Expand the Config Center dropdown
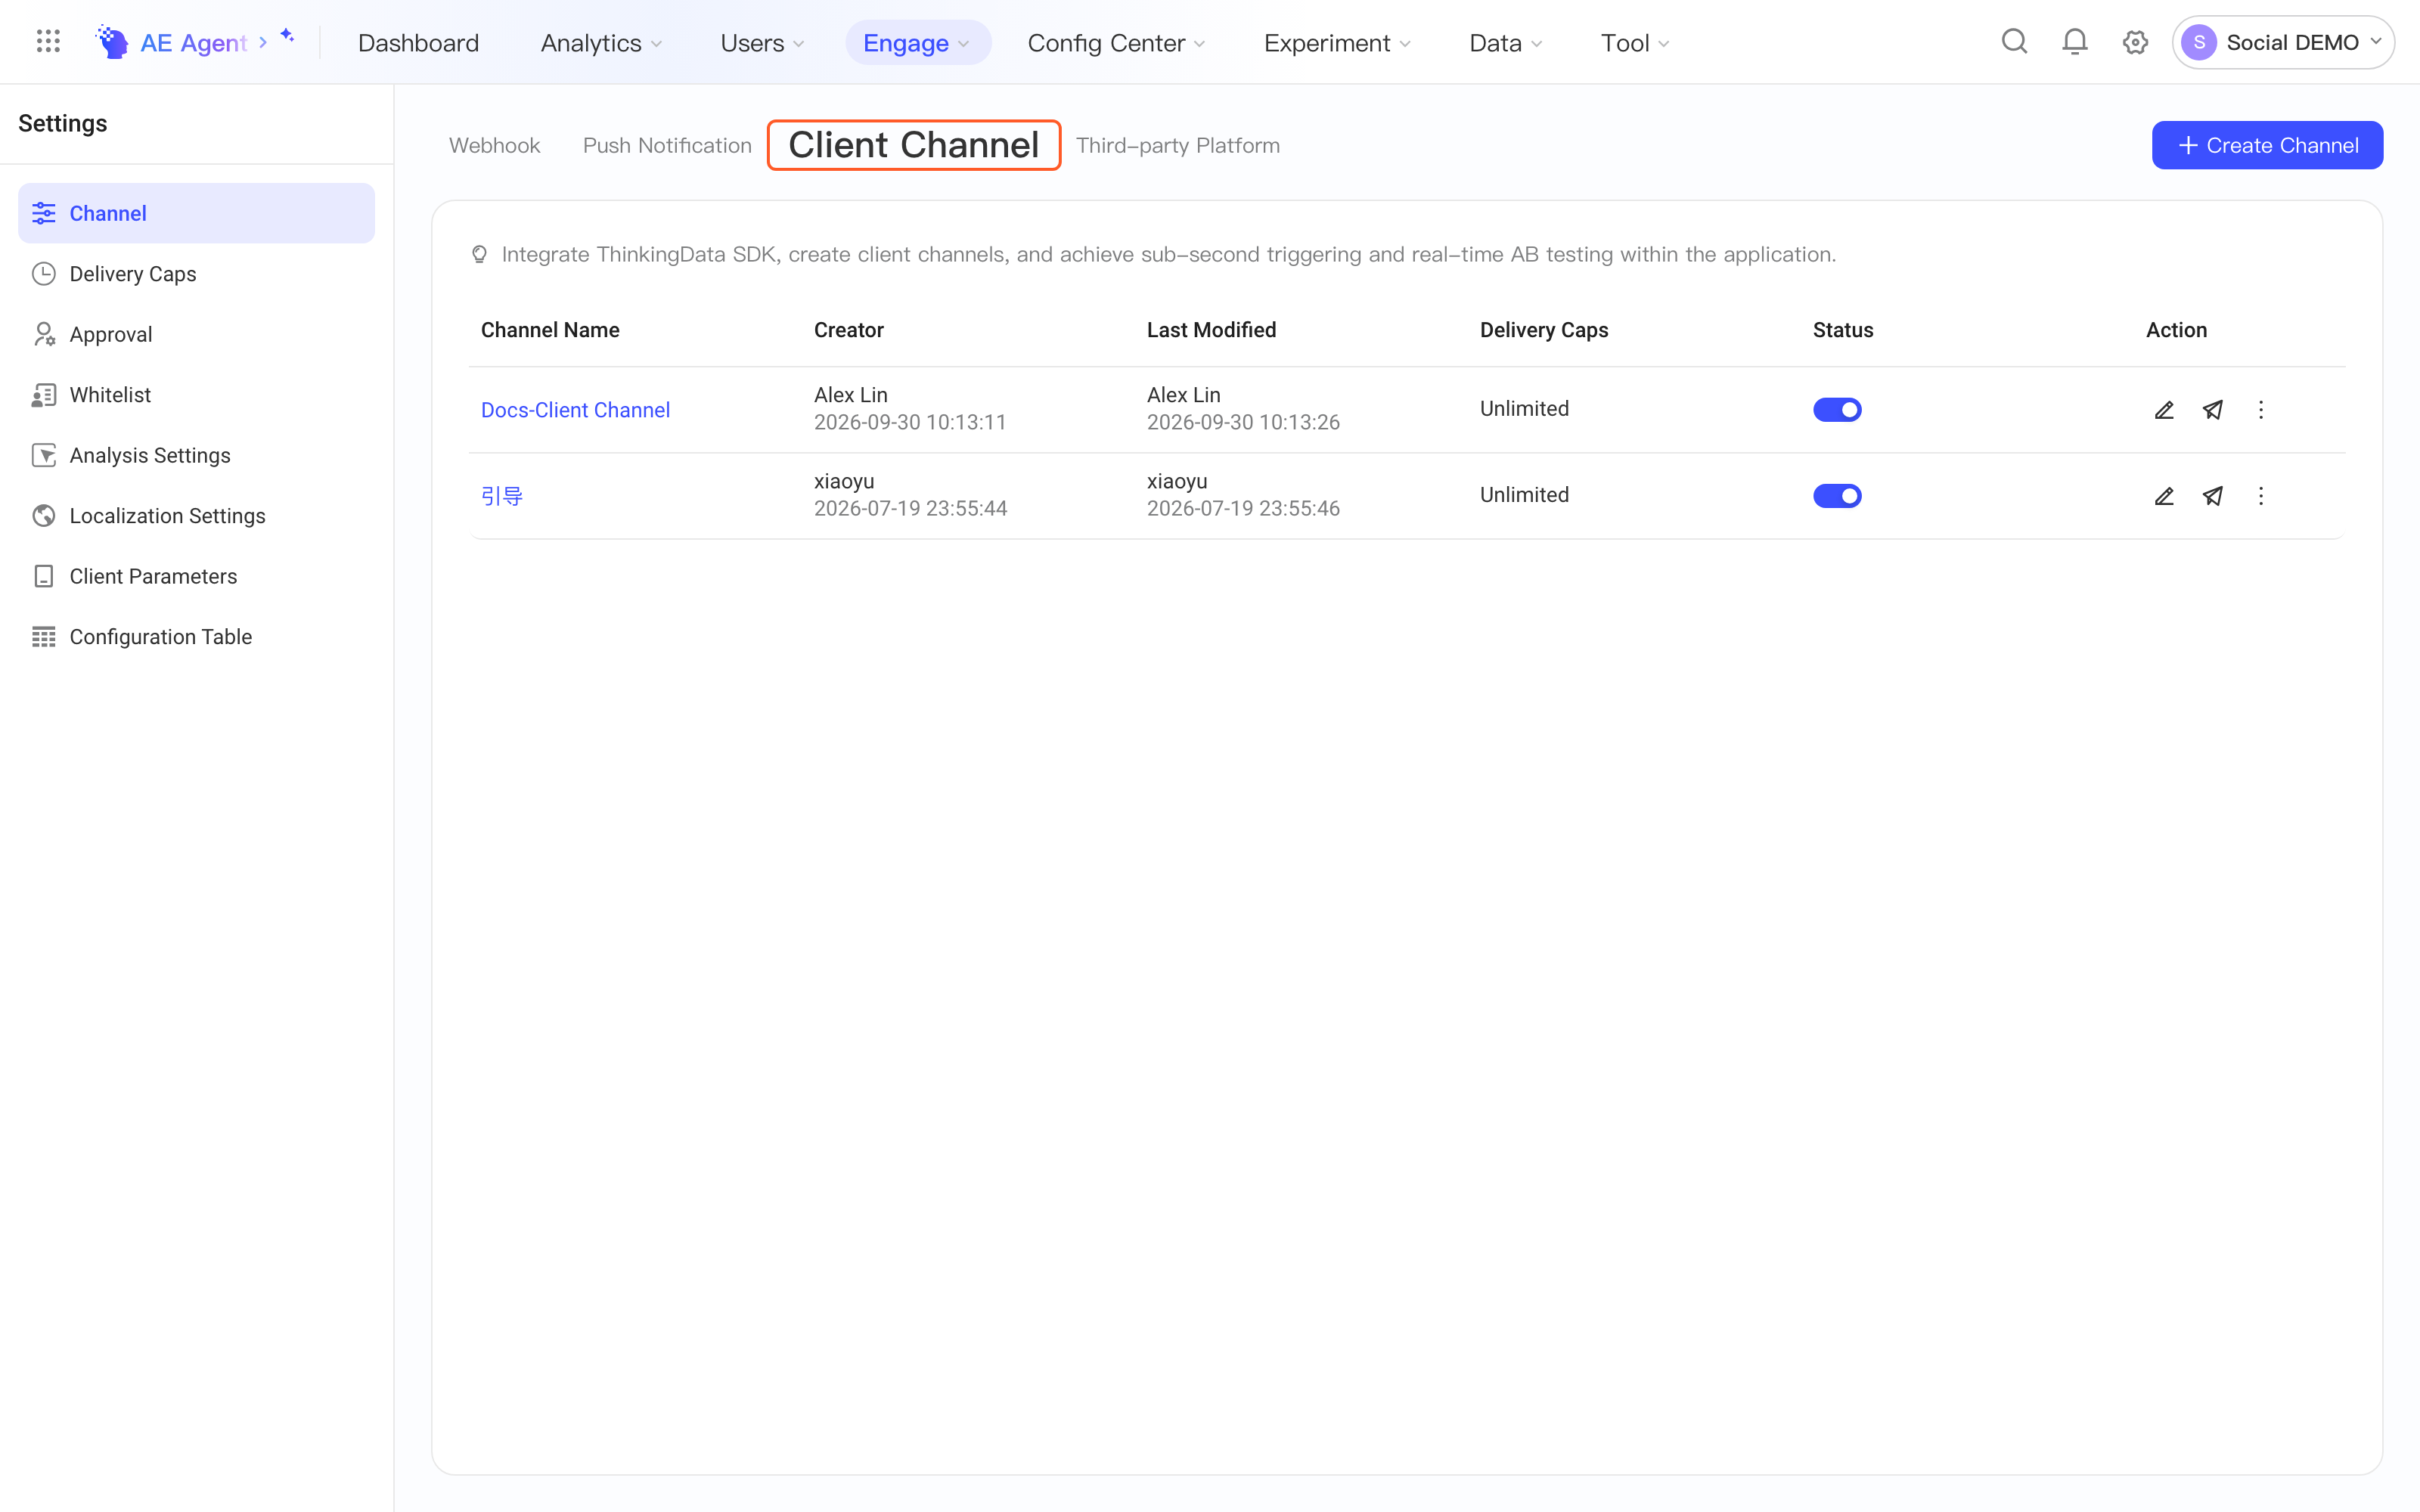The height and width of the screenshot is (1512, 2420). click(1116, 43)
